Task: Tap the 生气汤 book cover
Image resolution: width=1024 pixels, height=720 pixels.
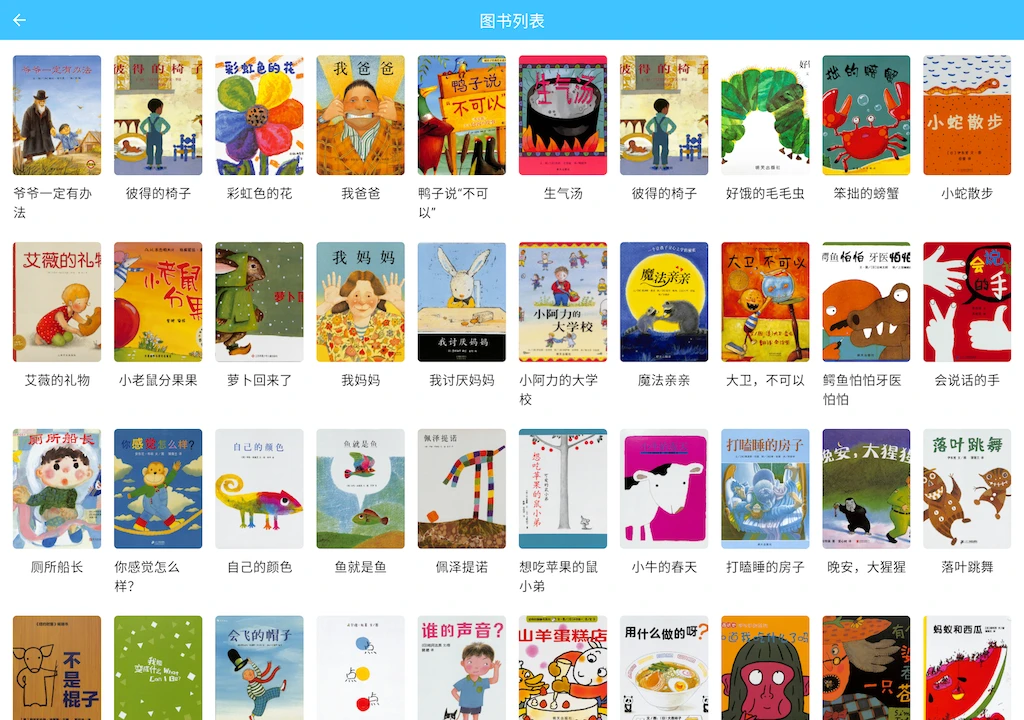Action: pyautogui.click(x=563, y=115)
